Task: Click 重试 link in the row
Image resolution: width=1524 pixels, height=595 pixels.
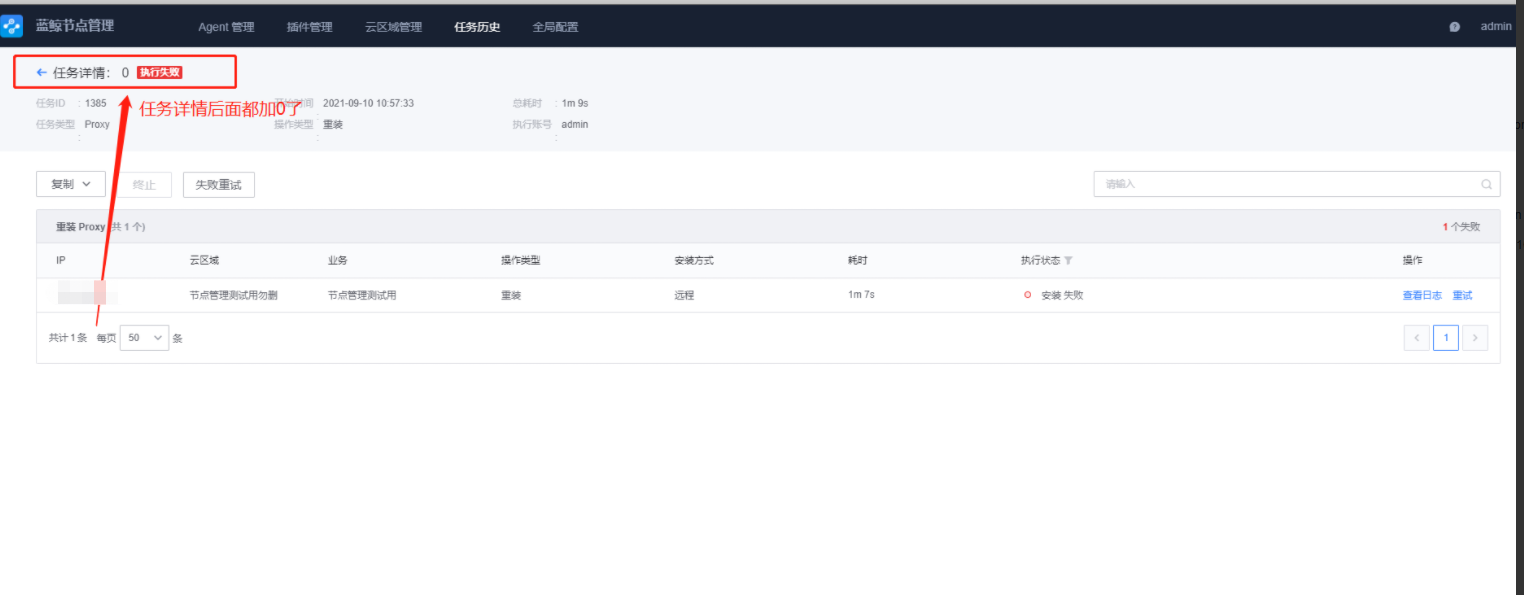Action: click(x=1462, y=296)
